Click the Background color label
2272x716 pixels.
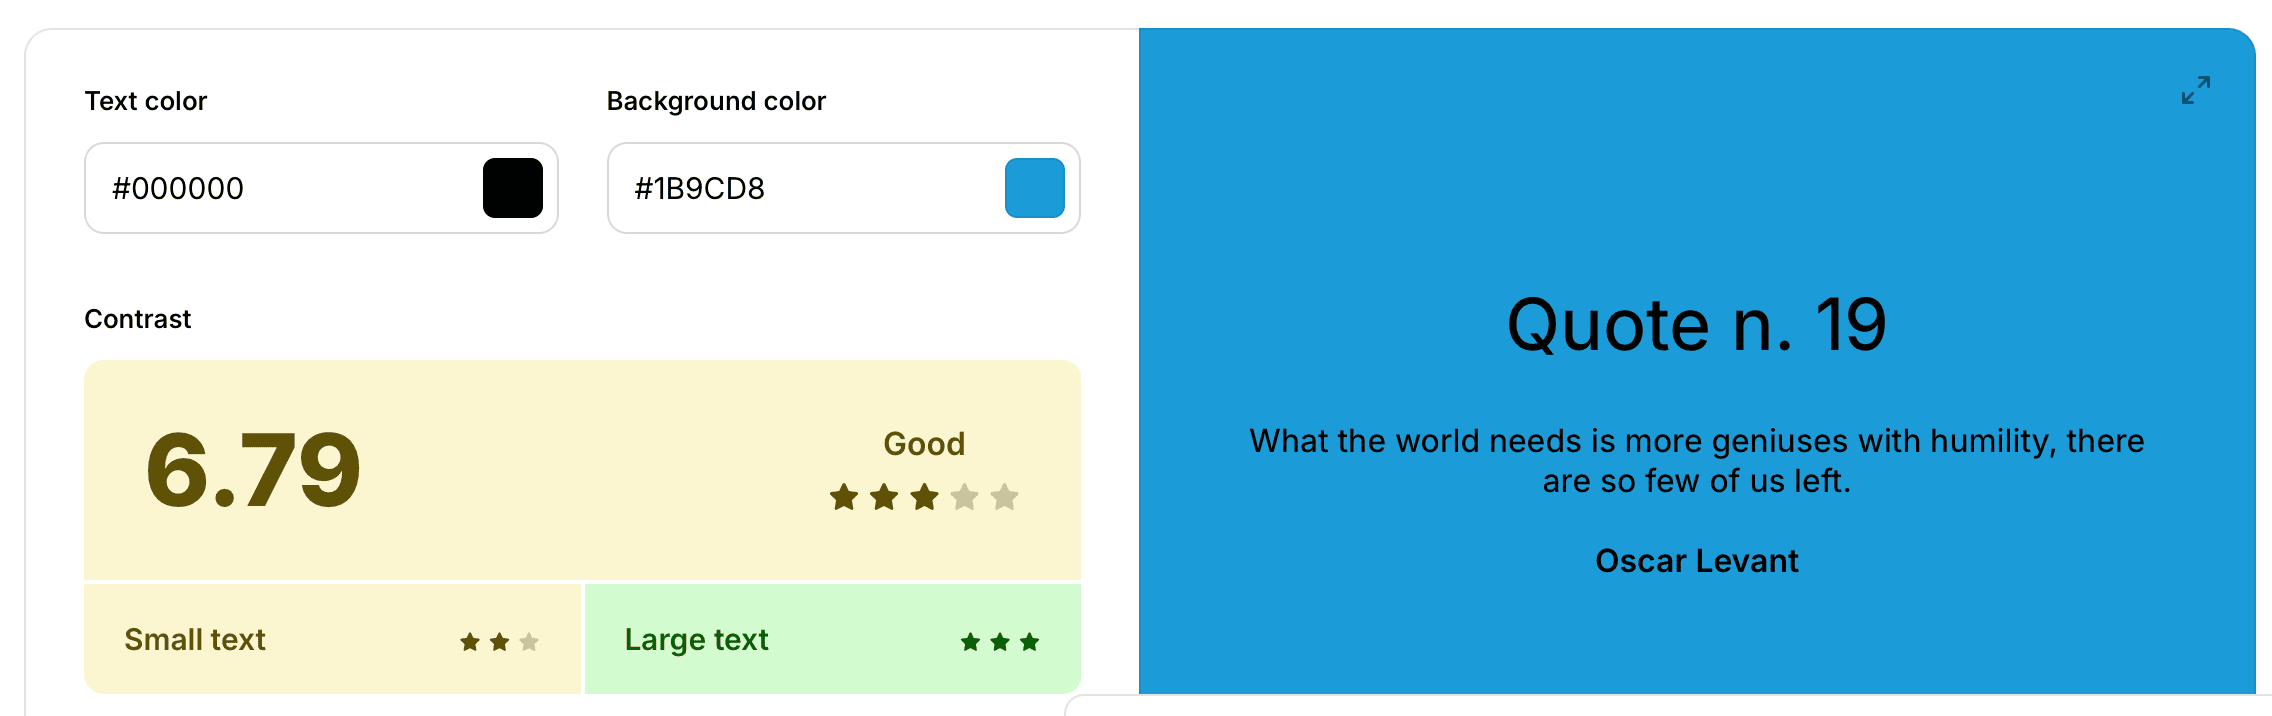point(716,101)
